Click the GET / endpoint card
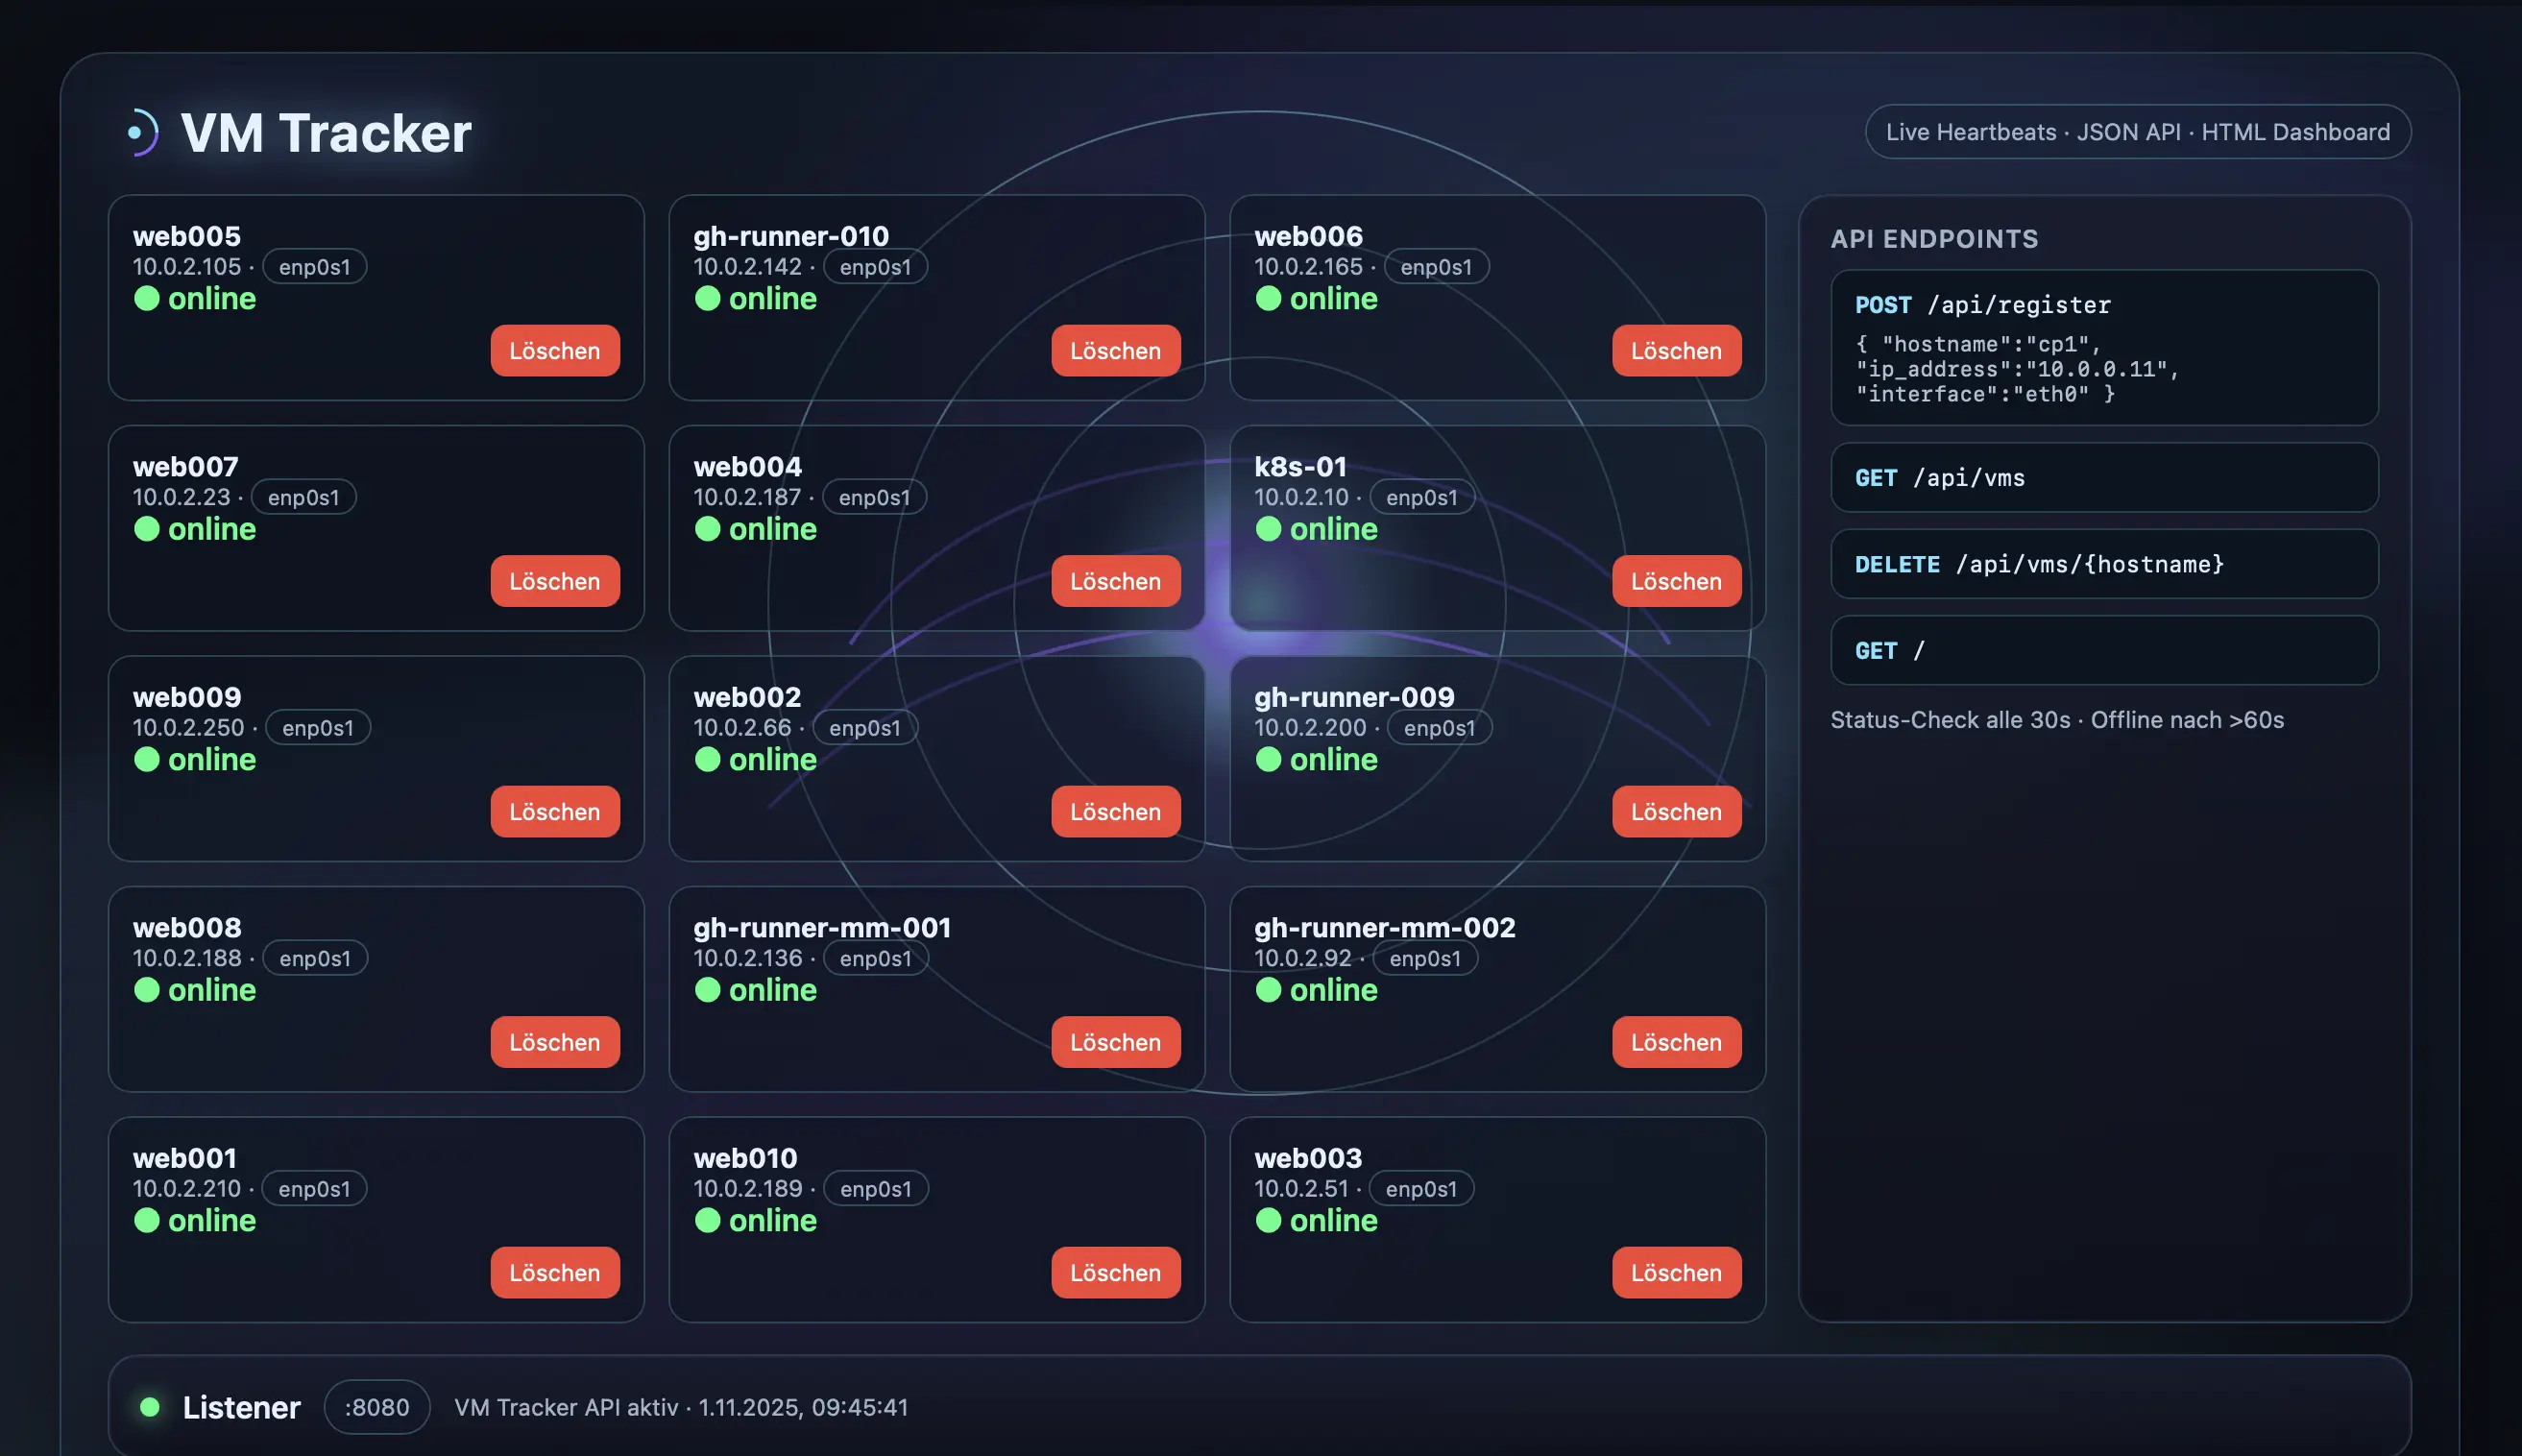The width and height of the screenshot is (2522, 1456). (x=2103, y=650)
